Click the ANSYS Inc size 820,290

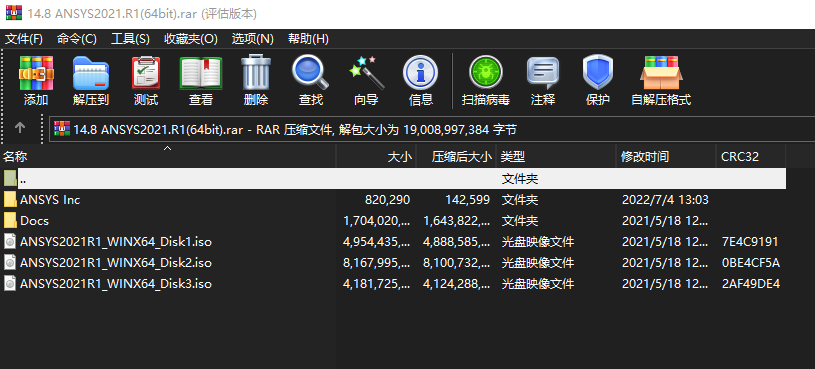(x=388, y=200)
